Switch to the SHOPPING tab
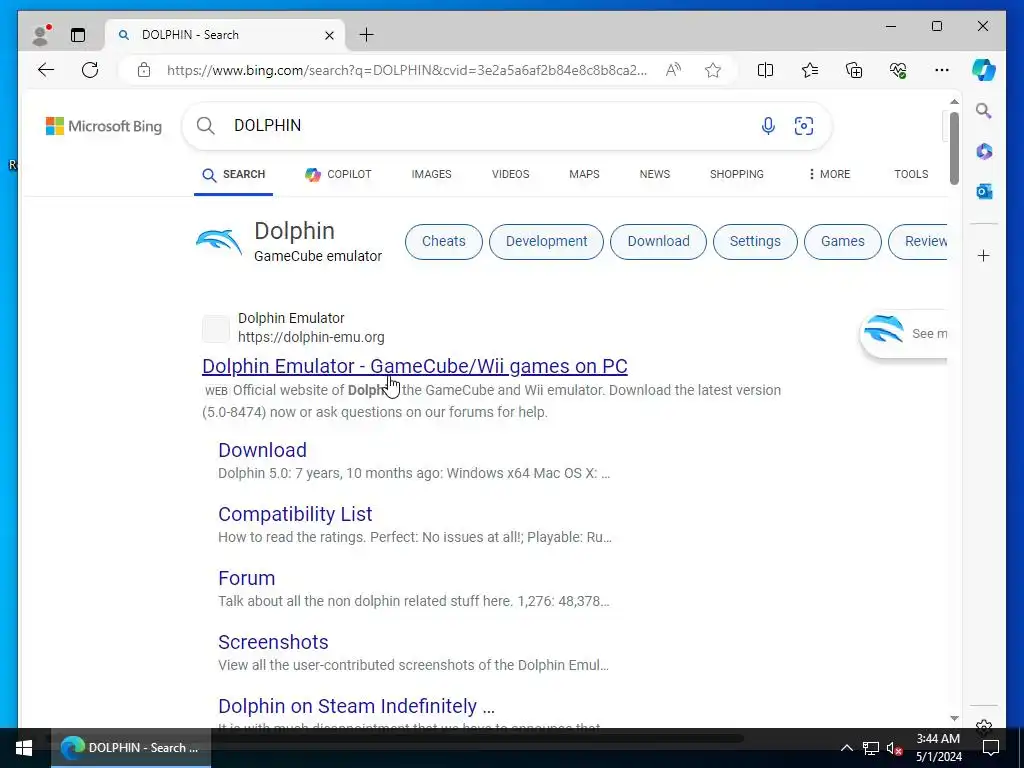This screenshot has height=768, width=1024. click(x=736, y=174)
